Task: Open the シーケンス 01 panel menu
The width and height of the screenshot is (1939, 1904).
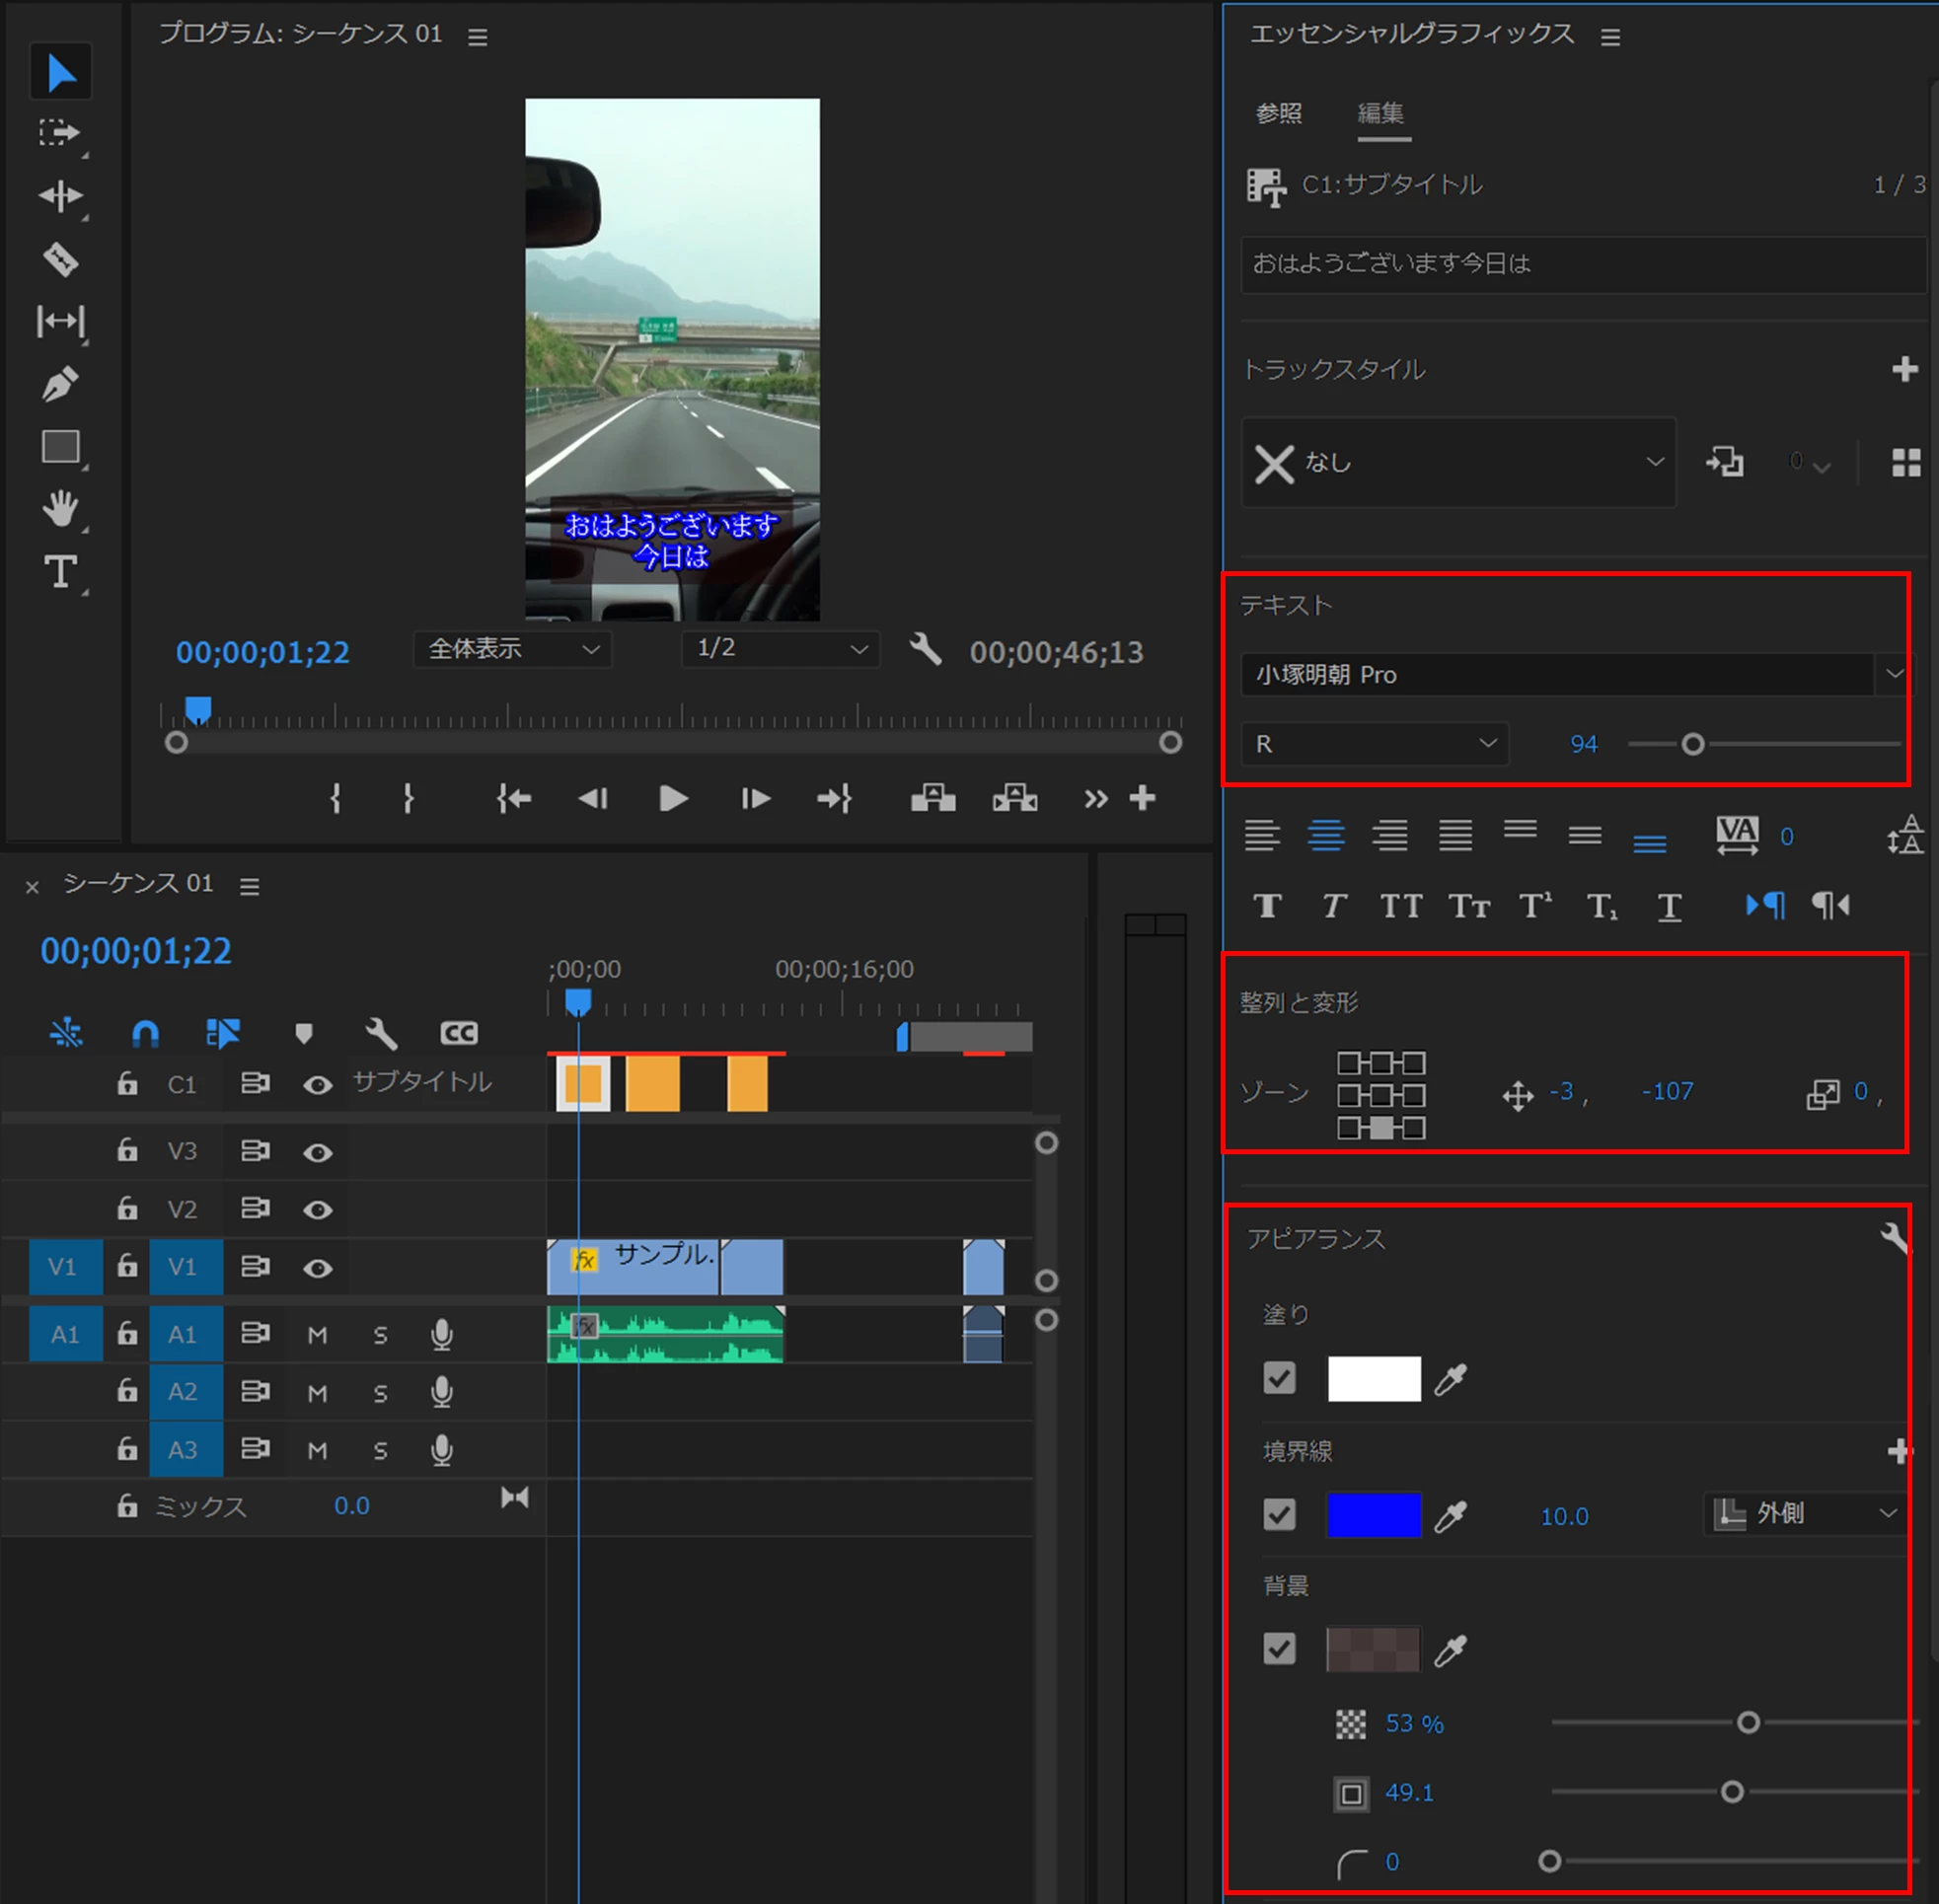Action: [250, 886]
